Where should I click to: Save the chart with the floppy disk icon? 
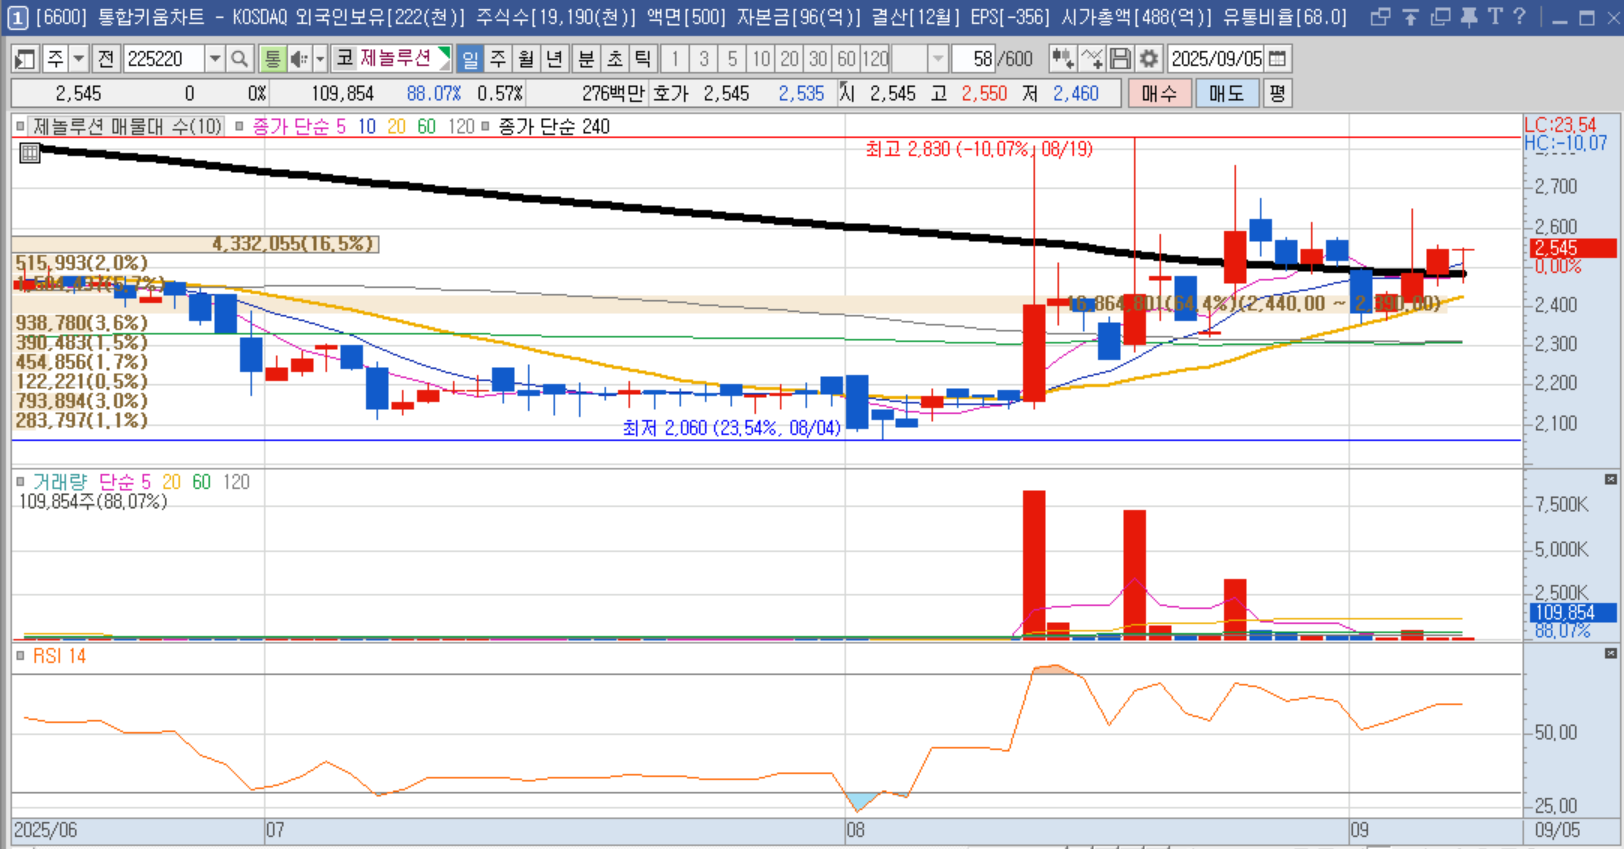pos(1120,59)
